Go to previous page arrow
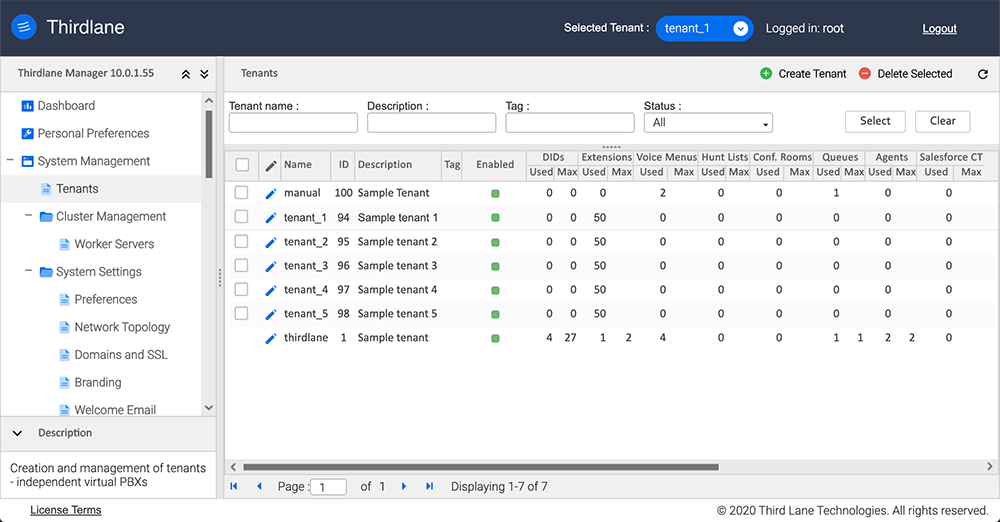Viewport: 1000px width, 522px height. 259,486
